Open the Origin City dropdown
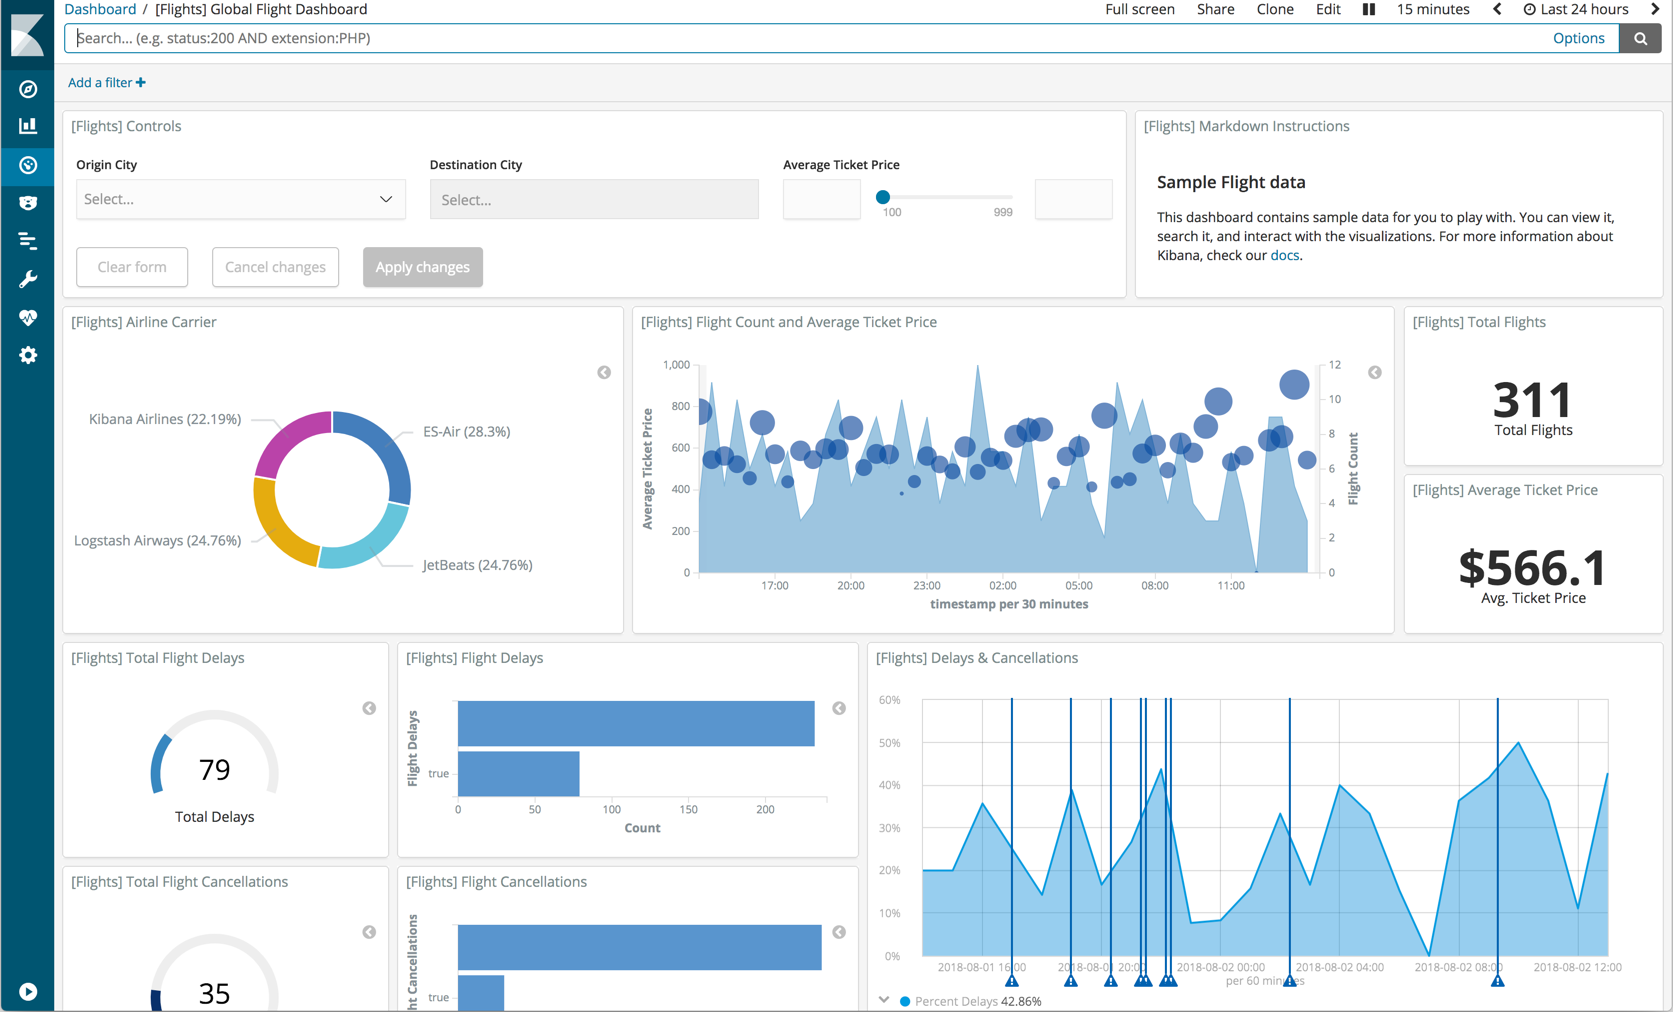This screenshot has width=1673, height=1012. point(240,199)
